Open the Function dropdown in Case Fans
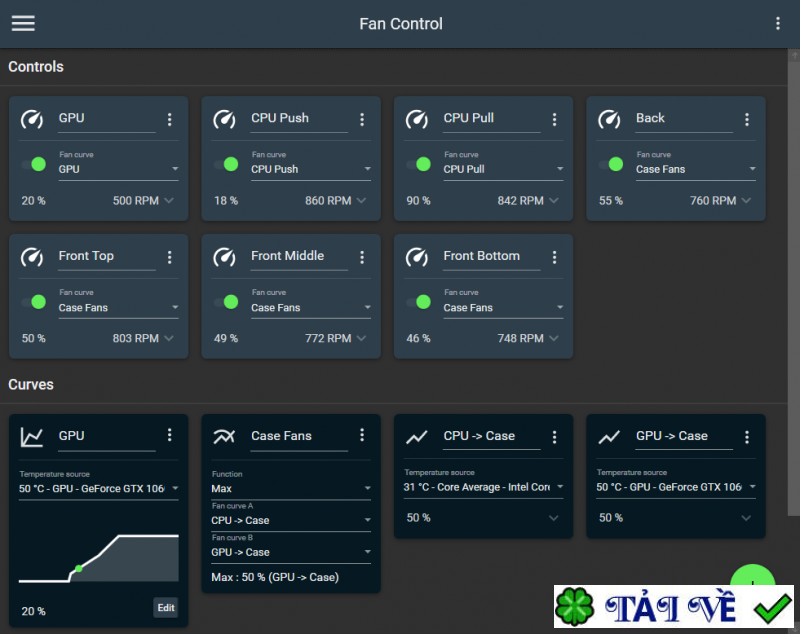 pos(290,486)
